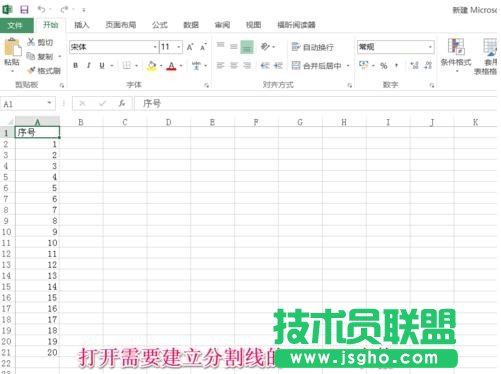The height and width of the screenshot is (374, 501).
Task: Open the 字体 font group dialog launcher
Action: [x=206, y=86]
